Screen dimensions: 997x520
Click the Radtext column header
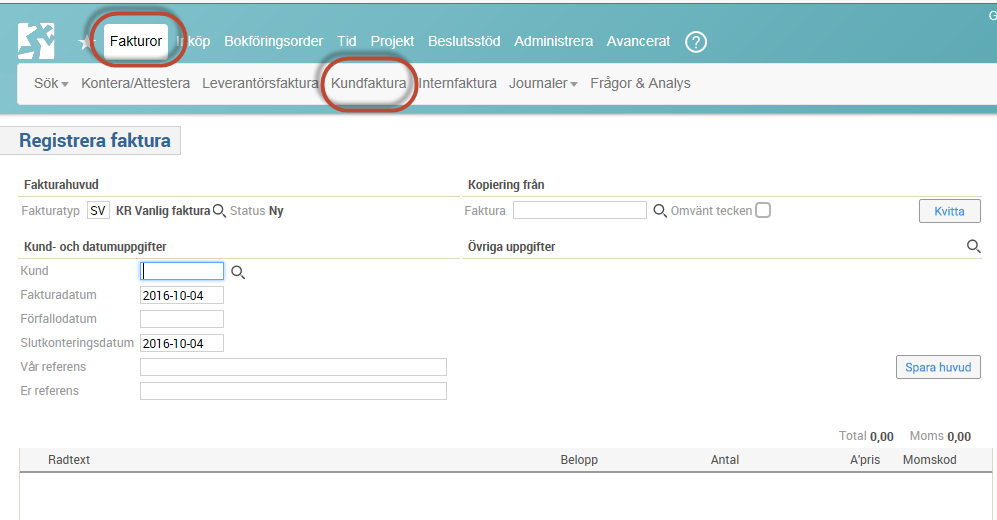(69, 460)
